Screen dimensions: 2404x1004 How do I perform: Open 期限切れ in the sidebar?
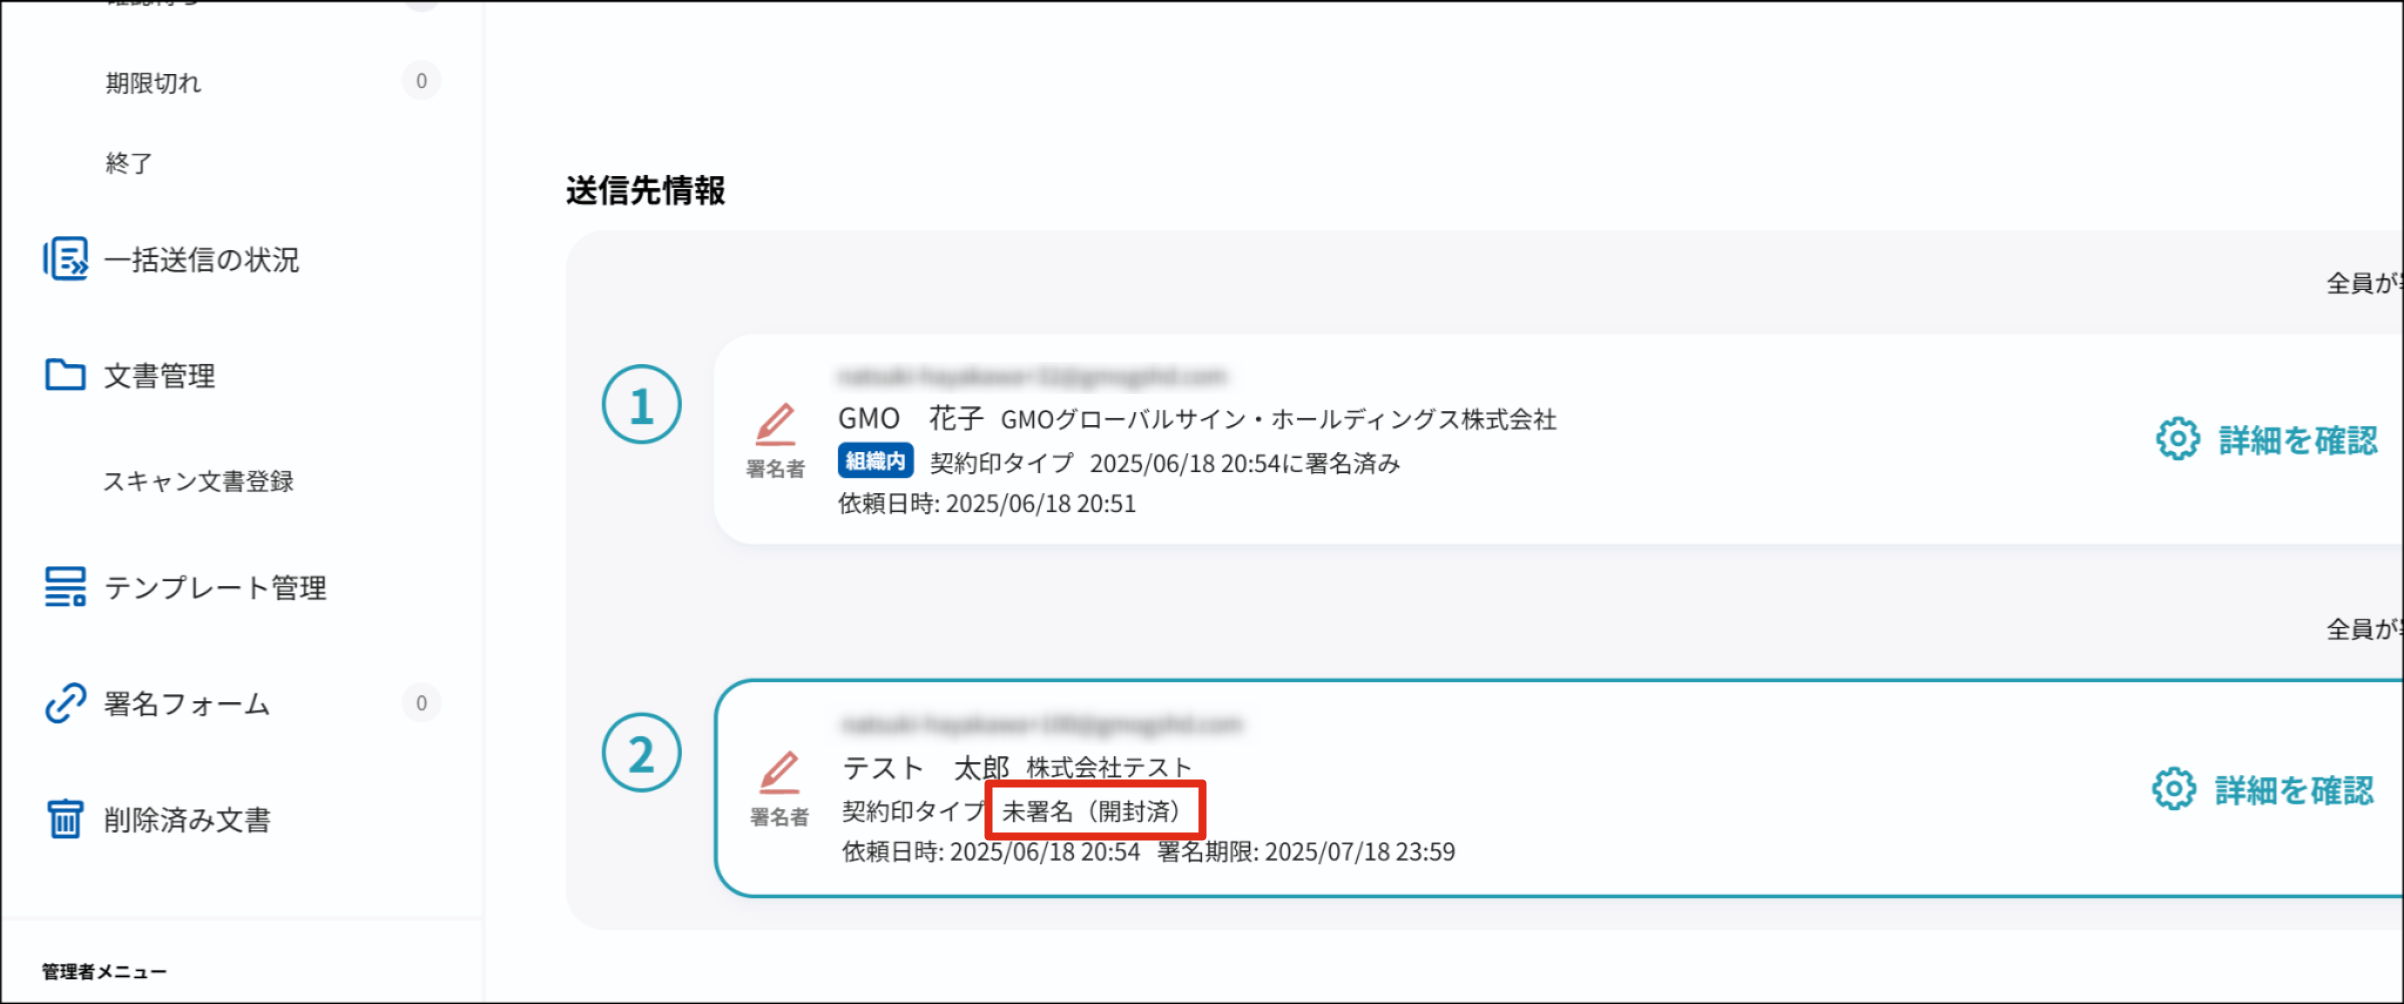tap(153, 82)
